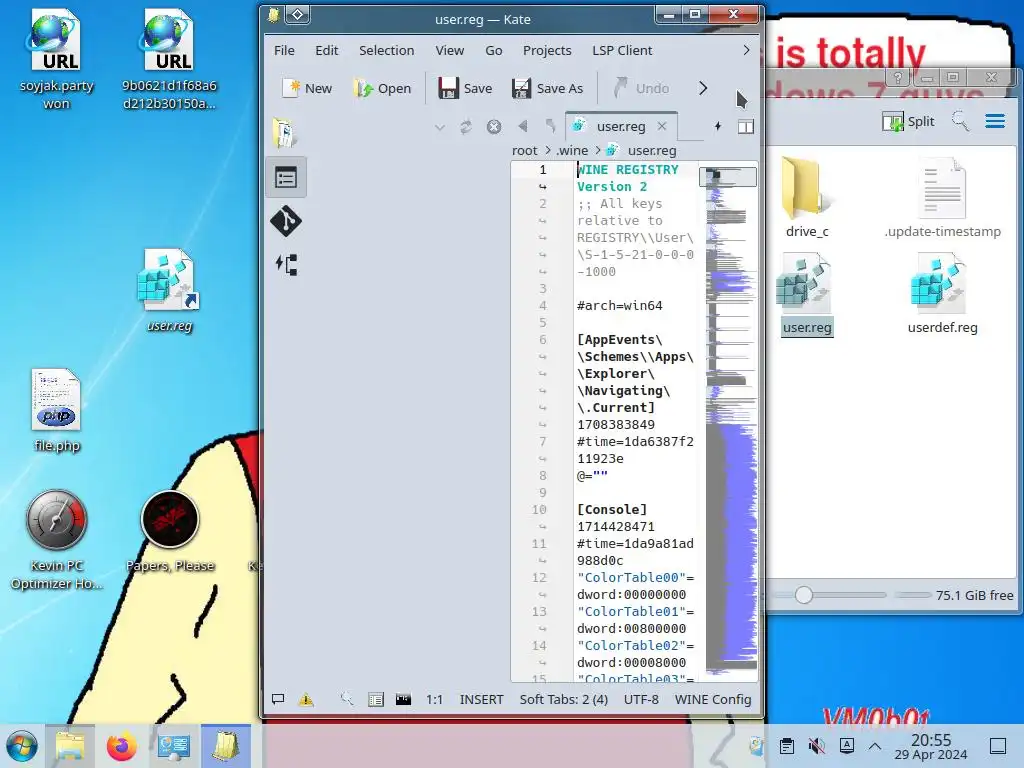Click the Quick Open lightning icon
Image resolution: width=1024 pixels, height=768 pixels.
(x=718, y=127)
